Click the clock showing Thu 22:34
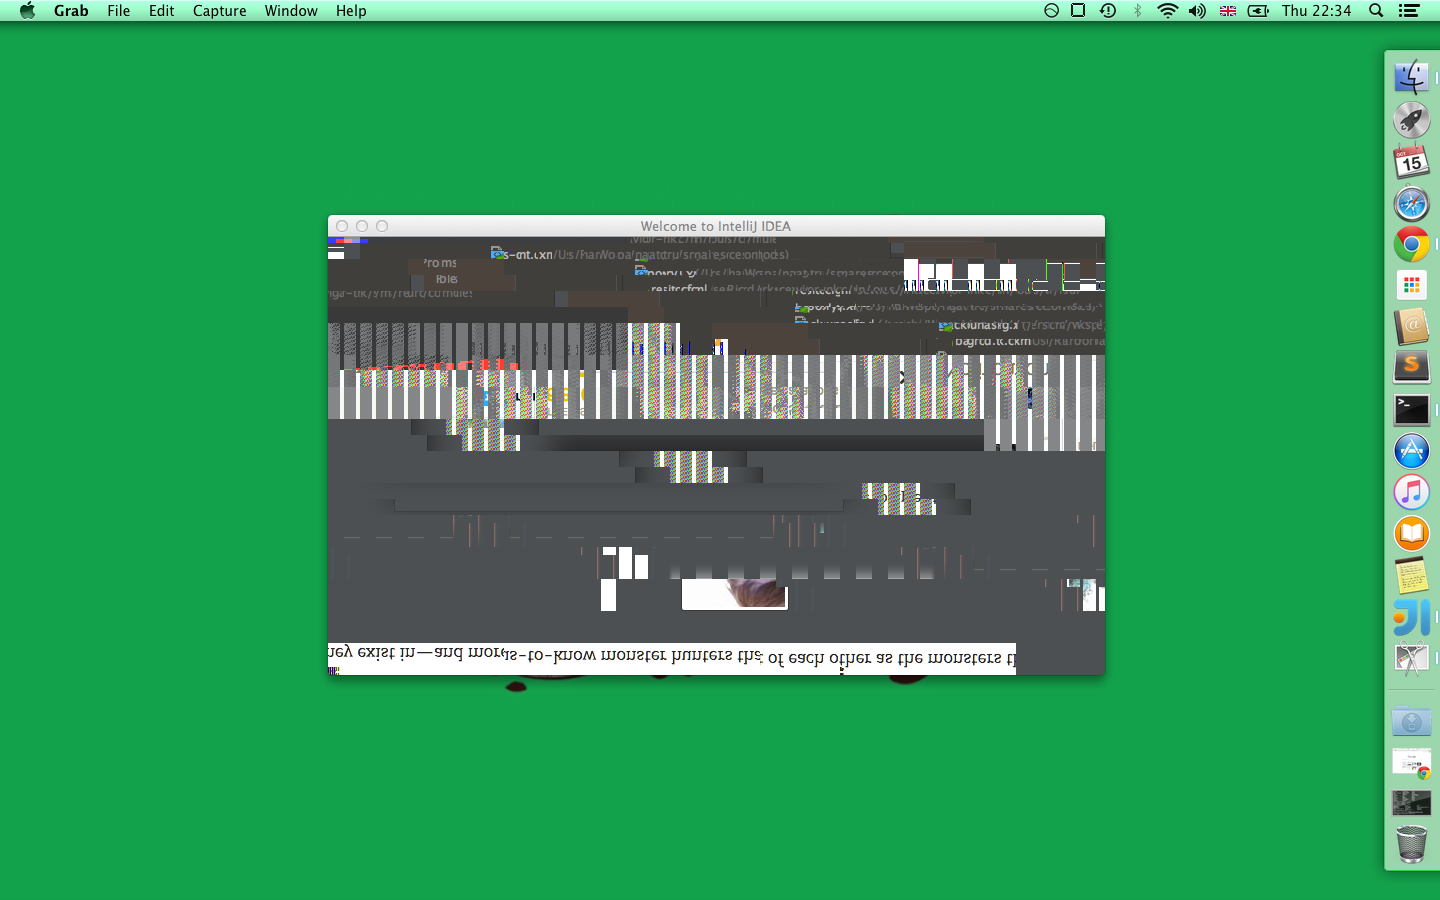This screenshot has width=1440, height=900. tap(1316, 11)
